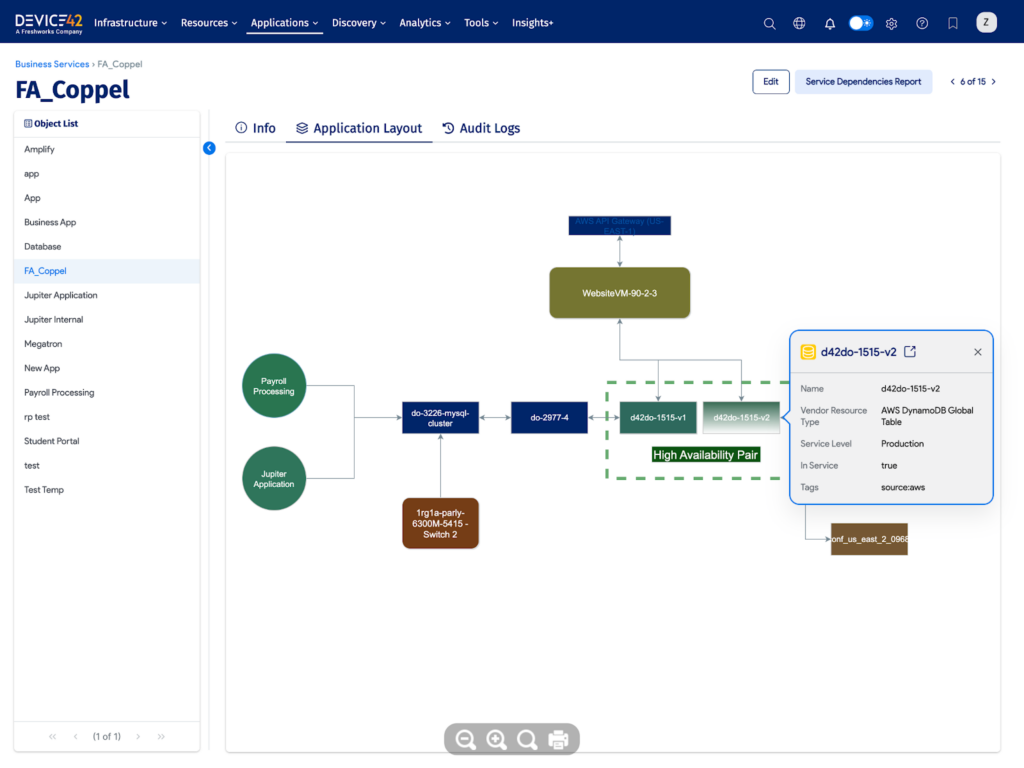Go to next record arrow beside 6 of 15
The width and height of the screenshot is (1024, 768).
[x=993, y=82]
